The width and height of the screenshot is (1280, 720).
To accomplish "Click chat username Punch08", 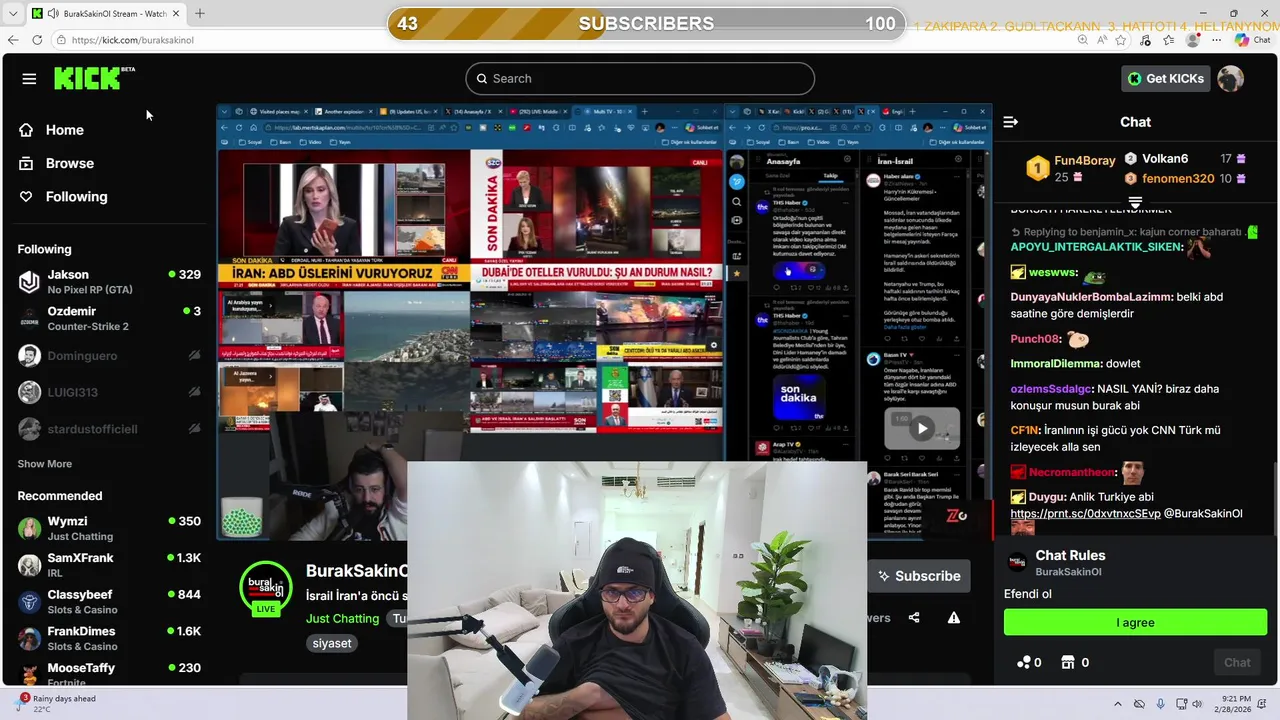I will (1035, 339).
